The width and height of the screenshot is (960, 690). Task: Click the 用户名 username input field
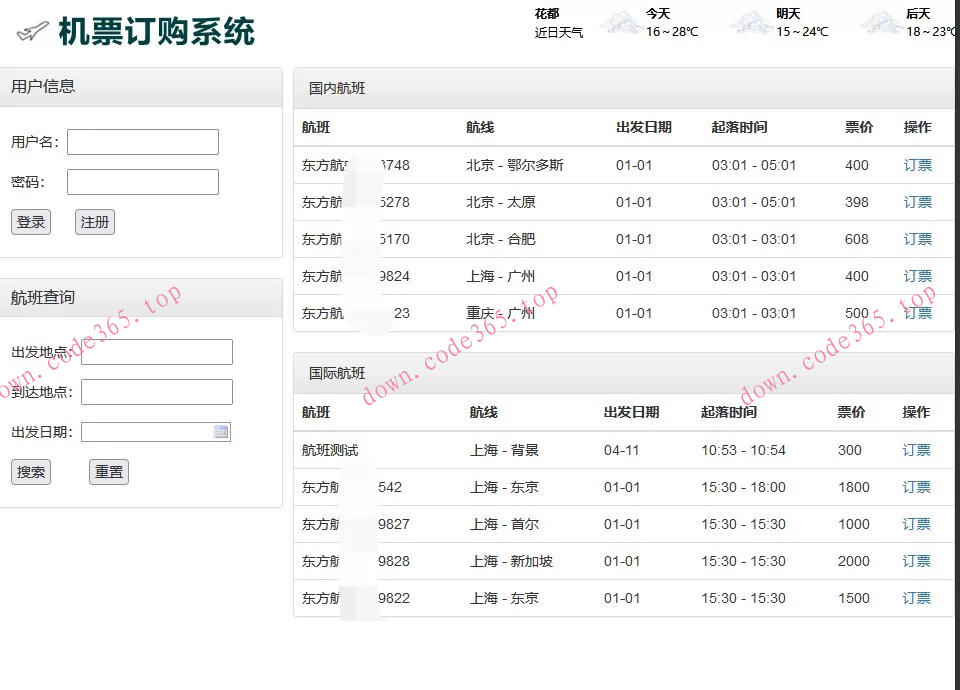point(142,141)
